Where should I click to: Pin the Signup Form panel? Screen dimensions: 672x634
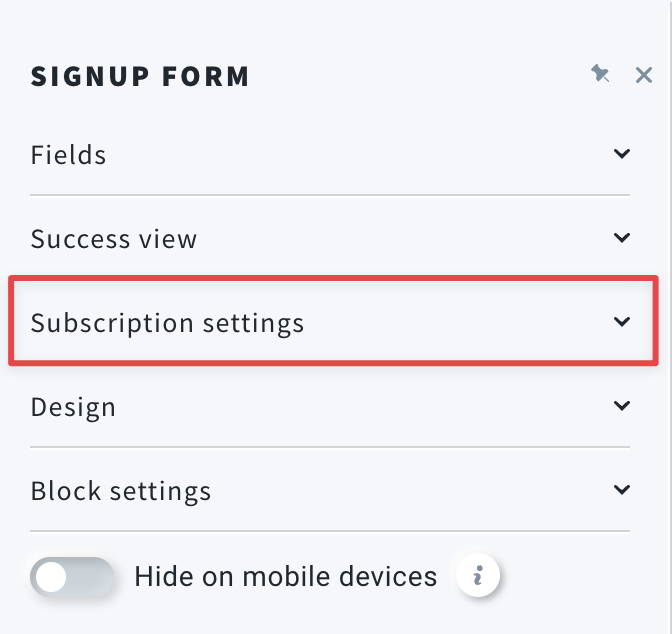pyautogui.click(x=600, y=74)
